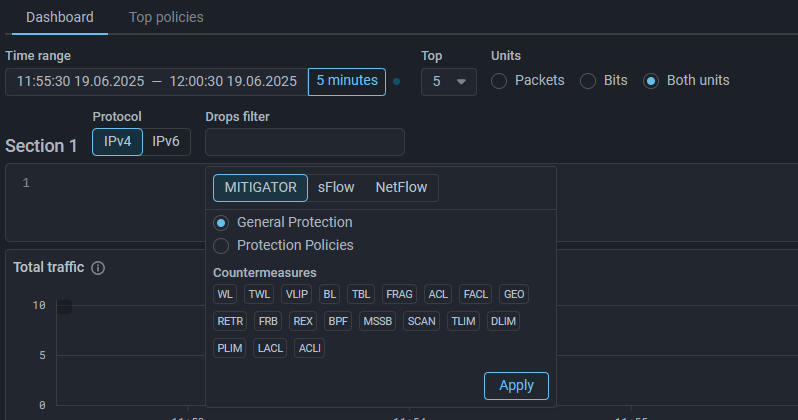Click the Total traffic info icon
Image resolution: width=798 pixels, height=420 pixels.
98,268
